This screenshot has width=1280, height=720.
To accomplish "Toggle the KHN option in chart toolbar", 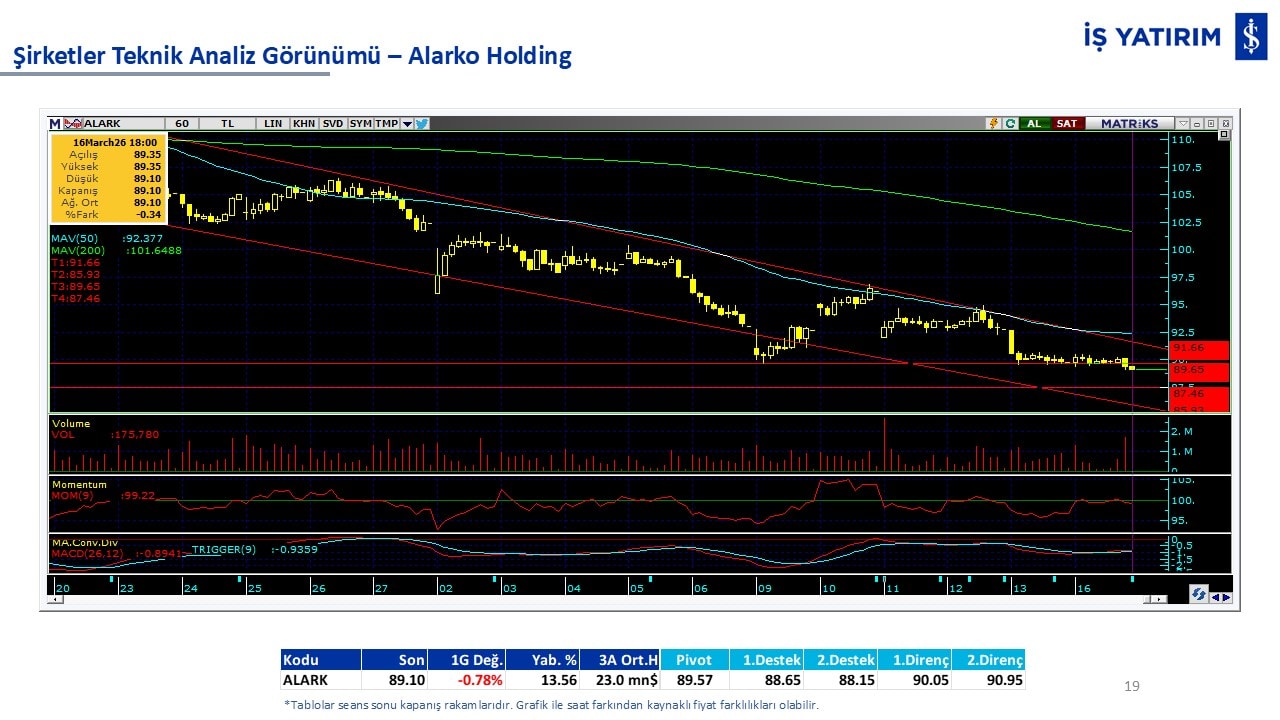I will (x=304, y=124).
